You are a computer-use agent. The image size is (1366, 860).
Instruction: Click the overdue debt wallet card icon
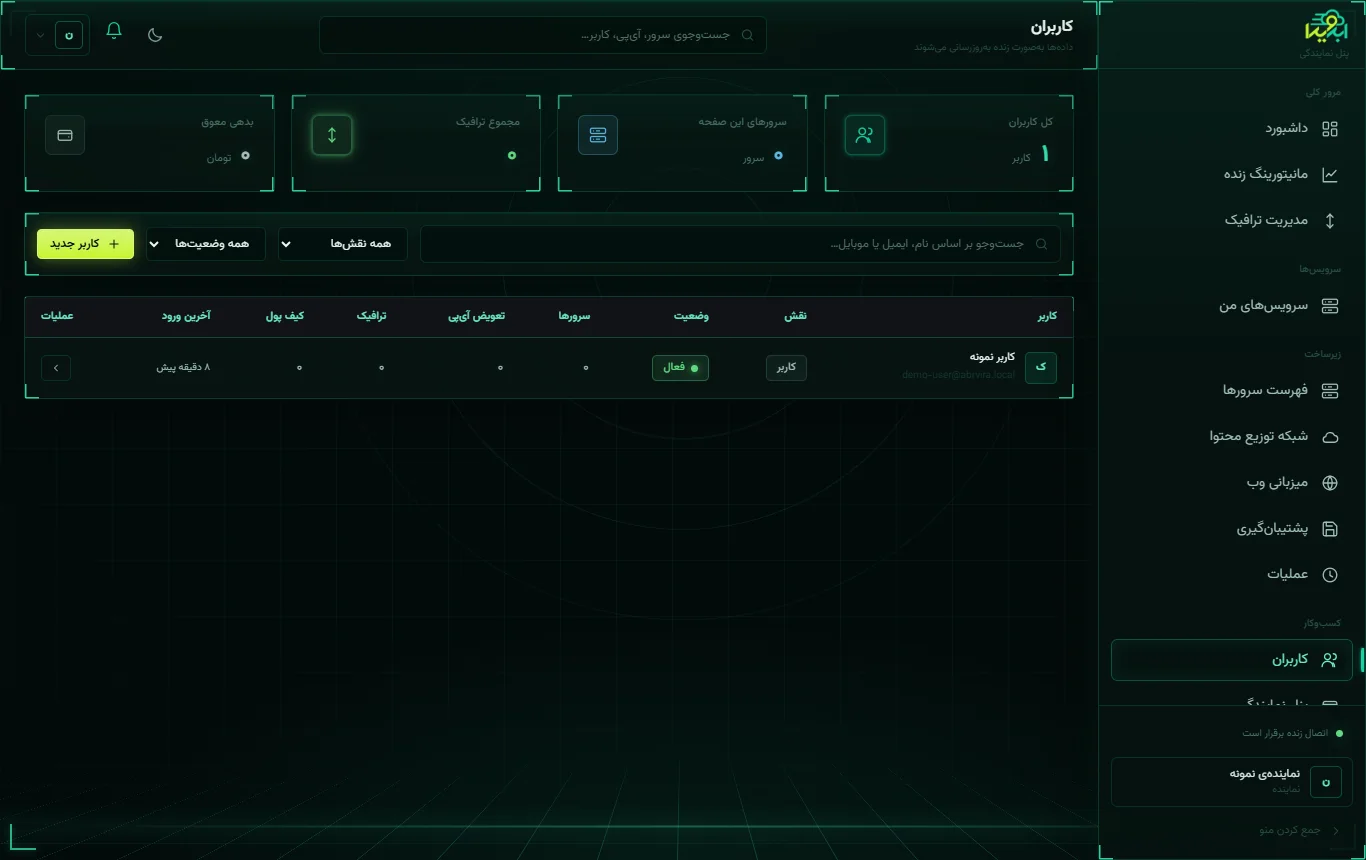coord(65,135)
